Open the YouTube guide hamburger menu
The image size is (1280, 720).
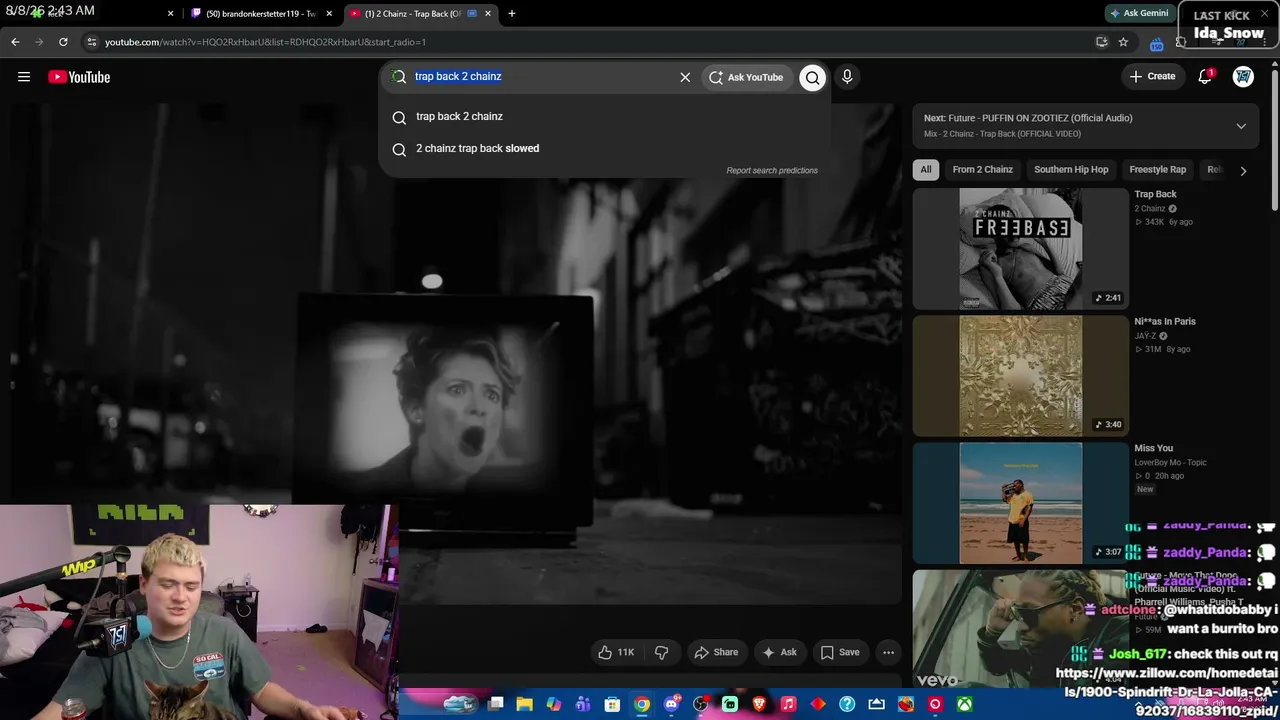(x=24, y=77)
